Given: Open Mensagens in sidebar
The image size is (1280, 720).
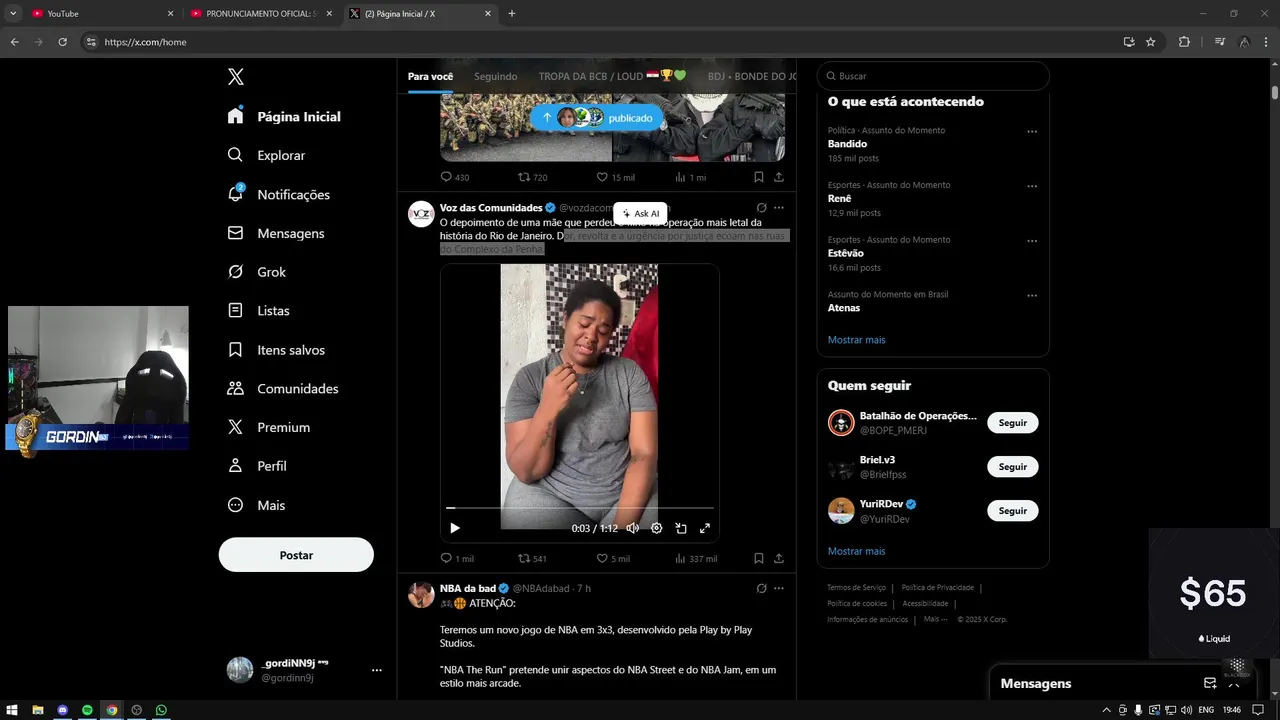Looking at the screenshot, I should 275,233.
